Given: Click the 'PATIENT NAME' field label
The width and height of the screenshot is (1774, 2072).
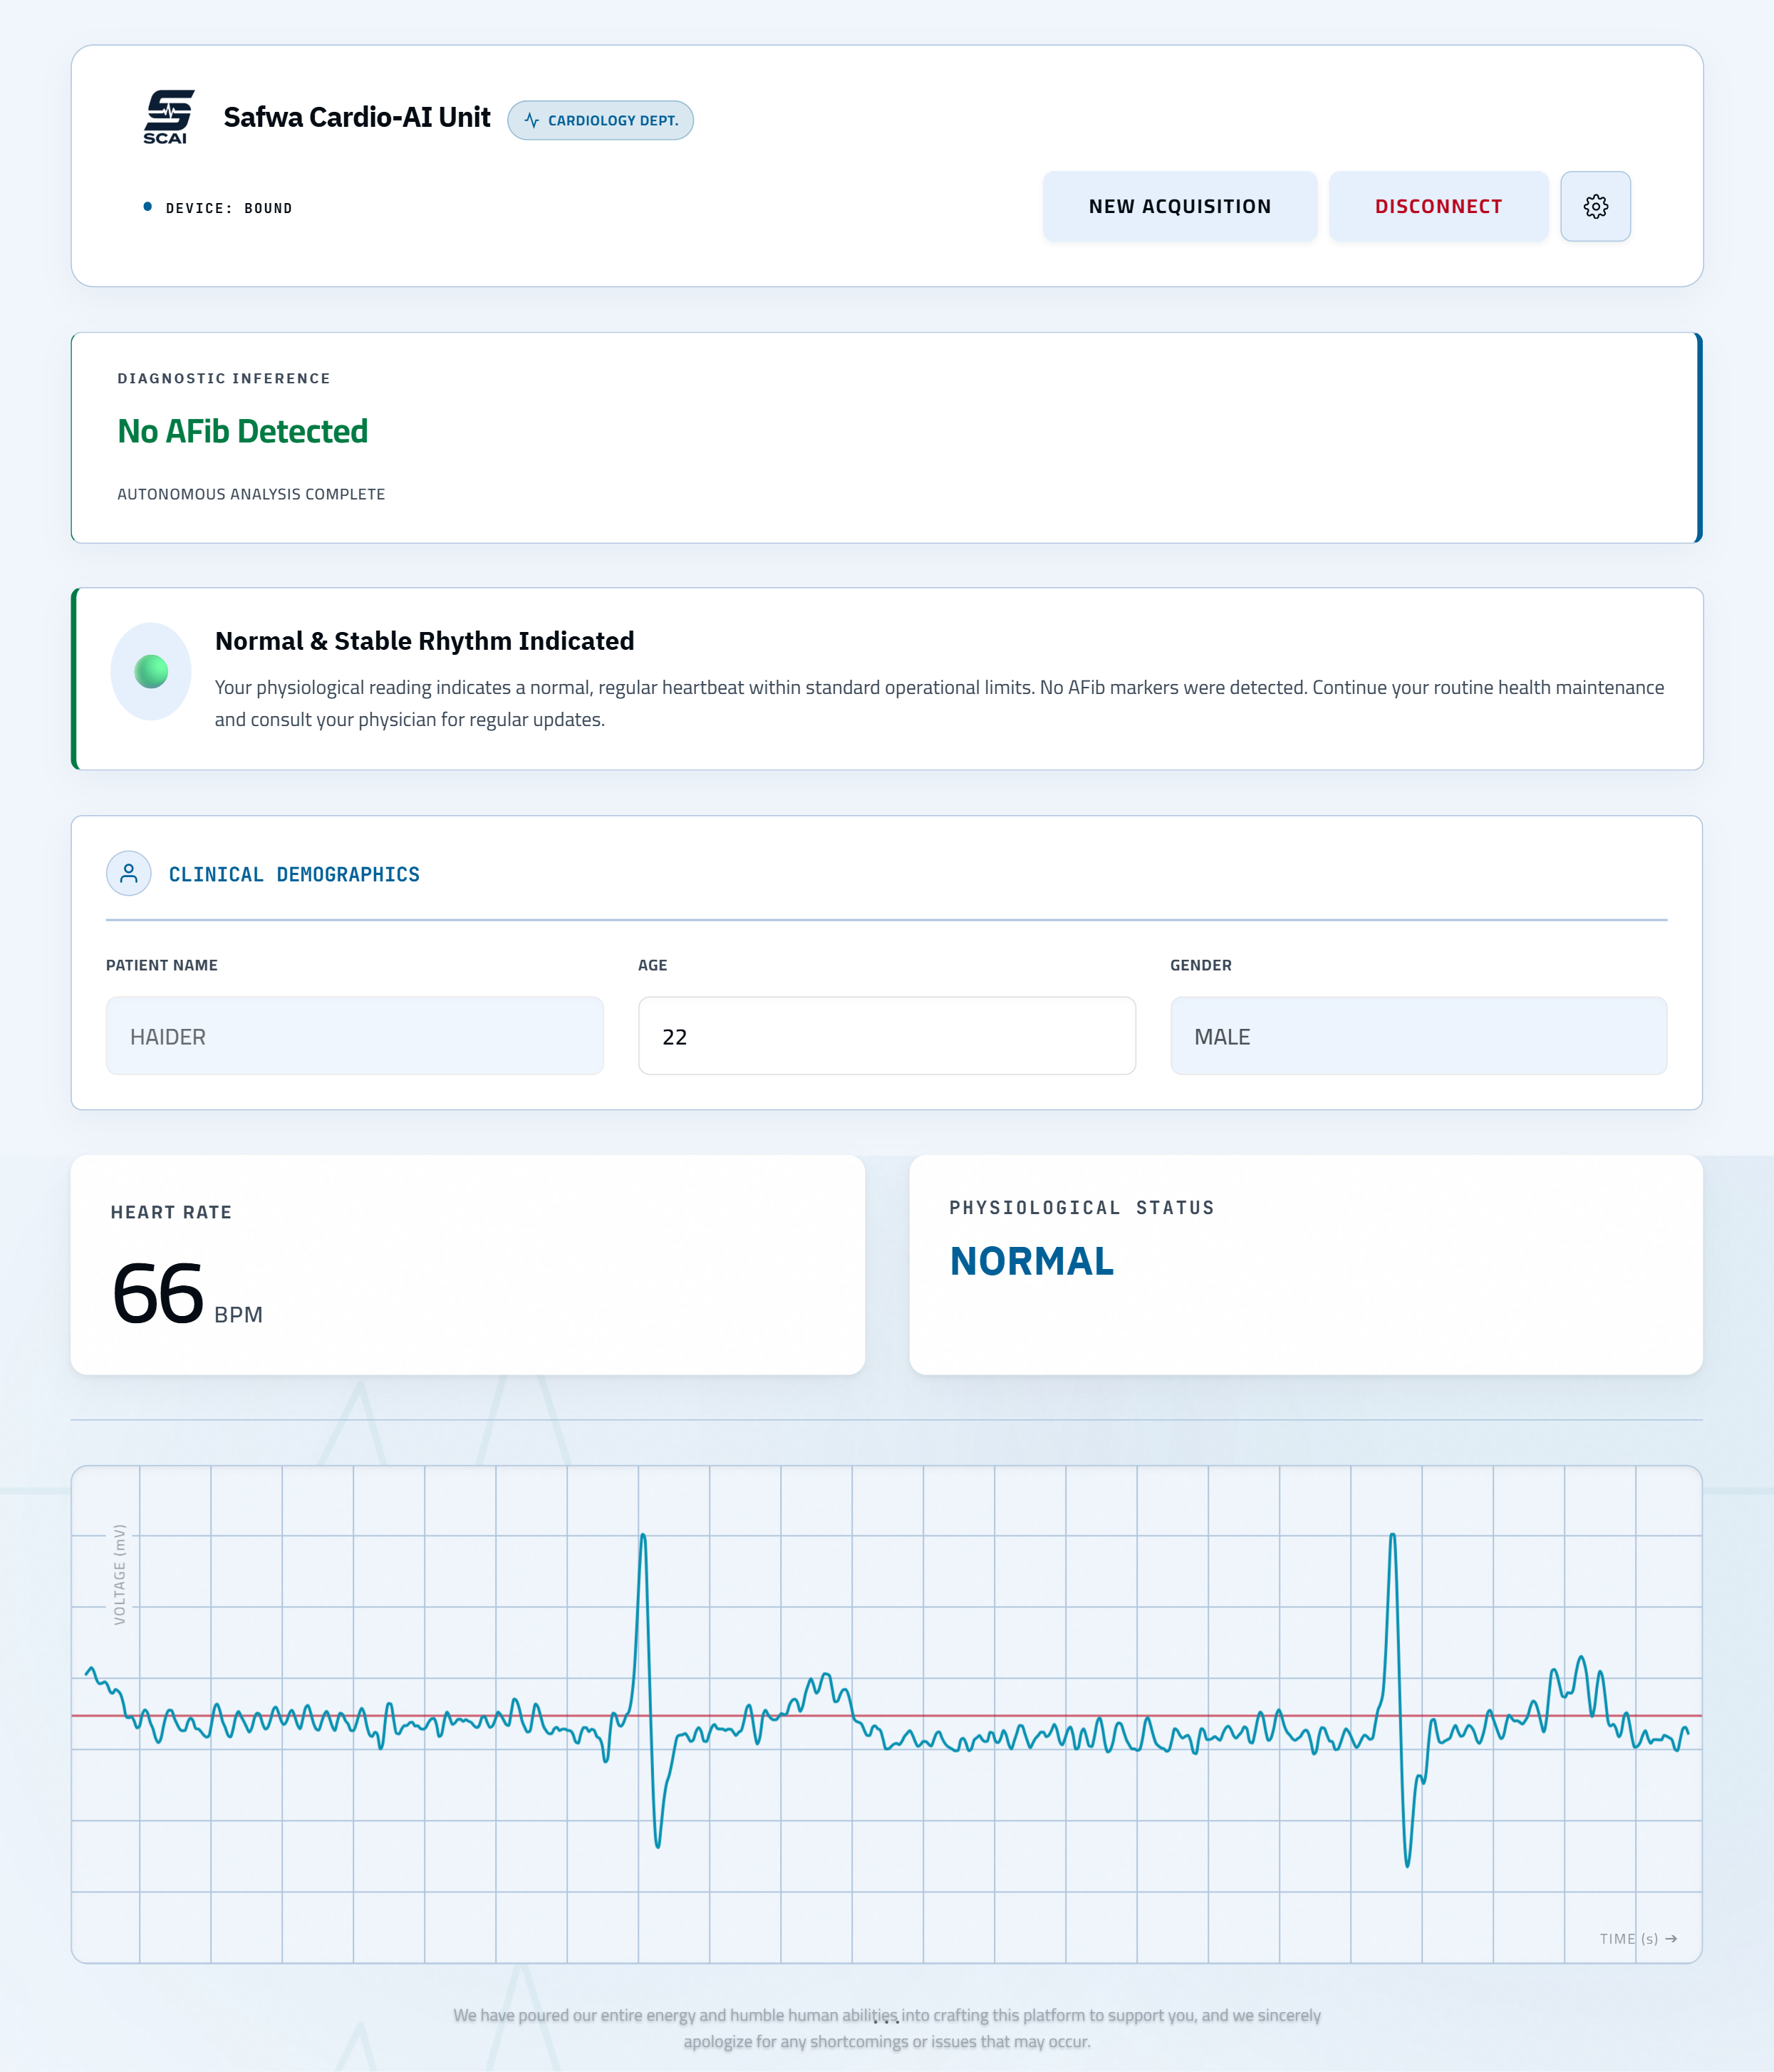Looking at the screenshot, I should point(162,965).
